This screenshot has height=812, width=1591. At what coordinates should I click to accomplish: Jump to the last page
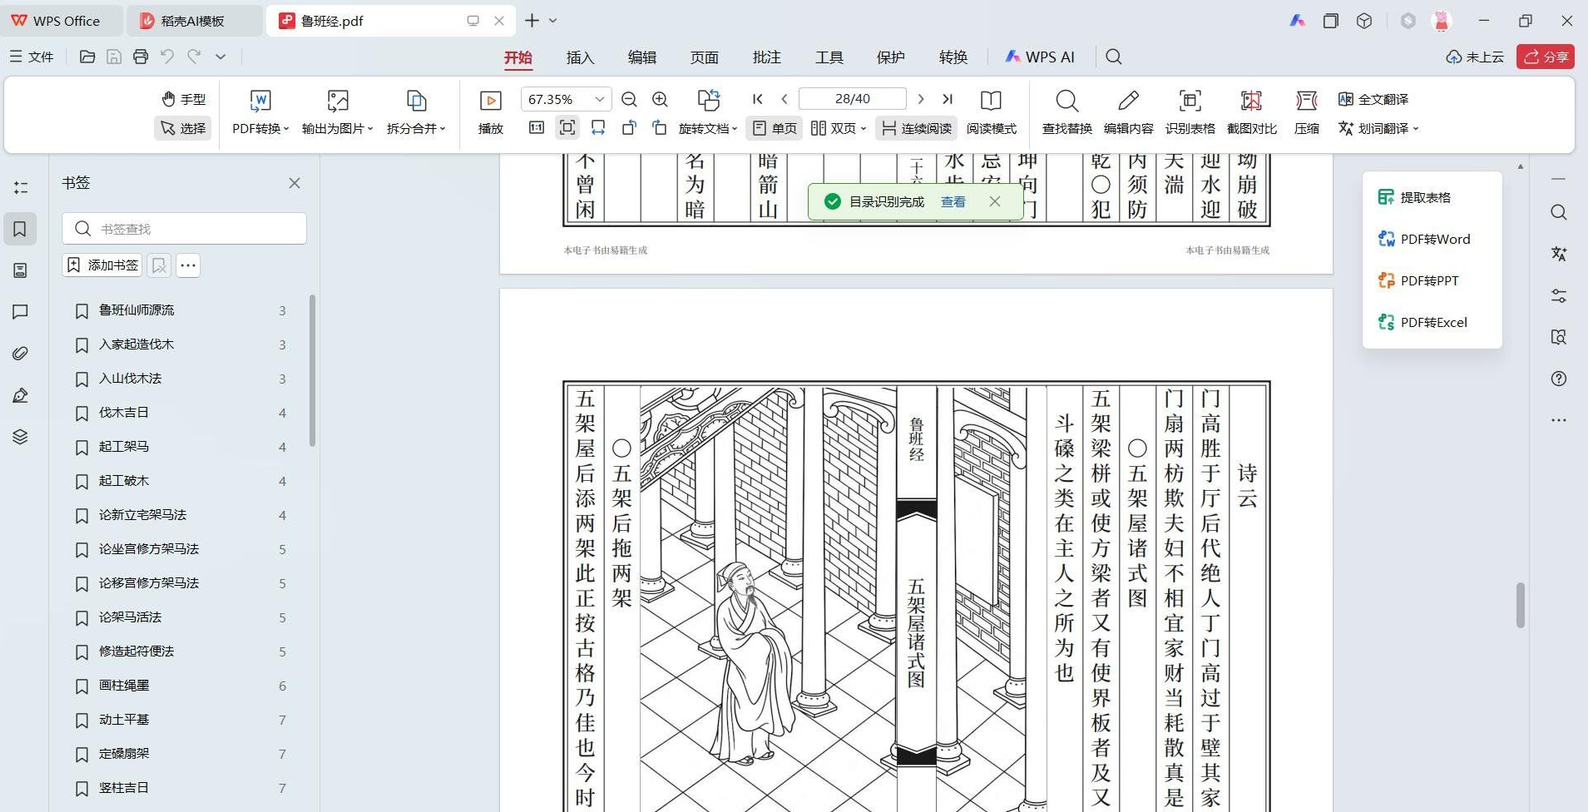pyautogui.click(x=948, y=99)
